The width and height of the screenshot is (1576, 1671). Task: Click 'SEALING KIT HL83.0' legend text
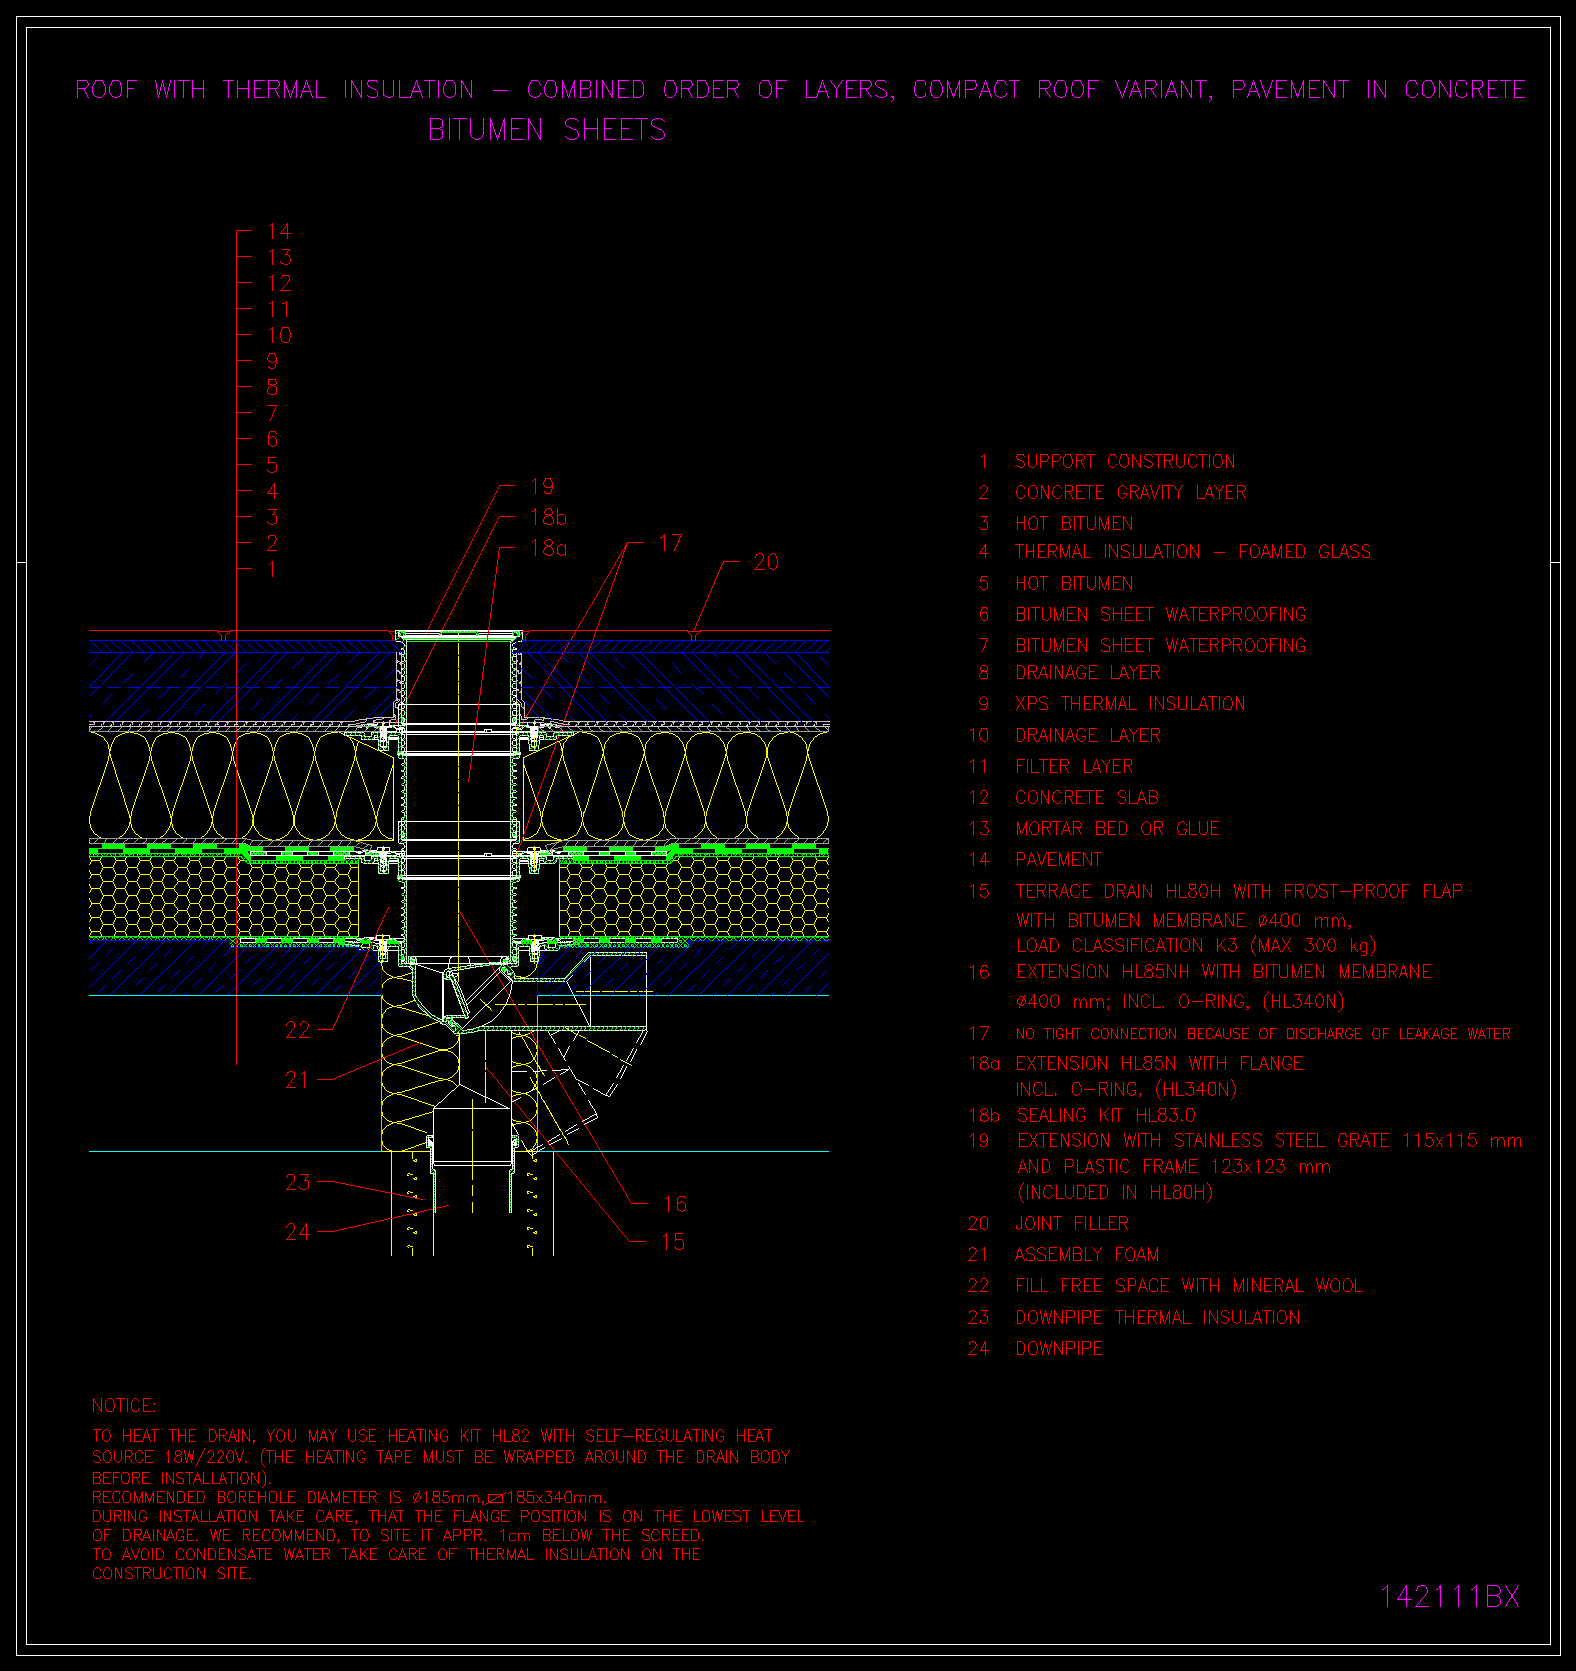[1106, 1115]
